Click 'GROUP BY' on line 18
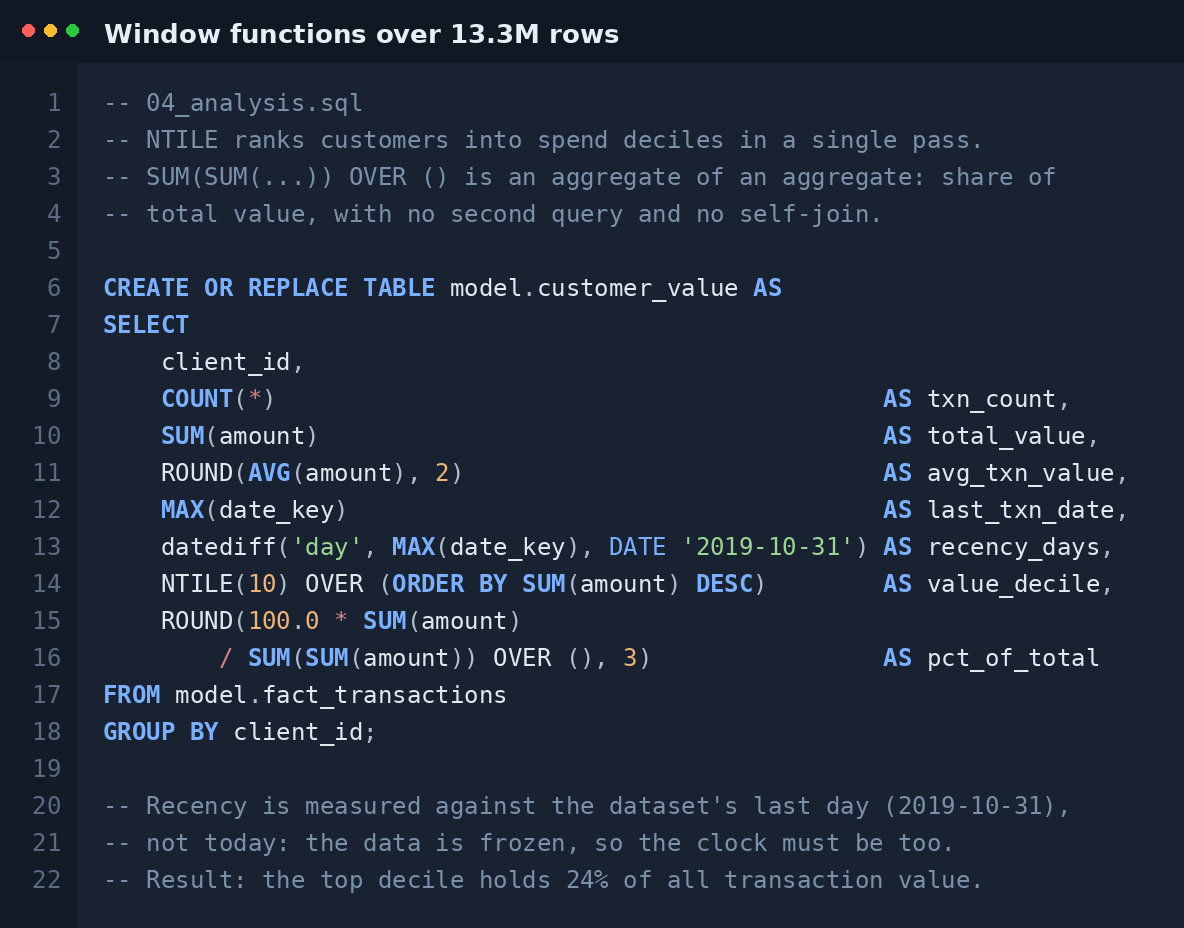The height and width of the screenshot is (928, 1184). 161,732
